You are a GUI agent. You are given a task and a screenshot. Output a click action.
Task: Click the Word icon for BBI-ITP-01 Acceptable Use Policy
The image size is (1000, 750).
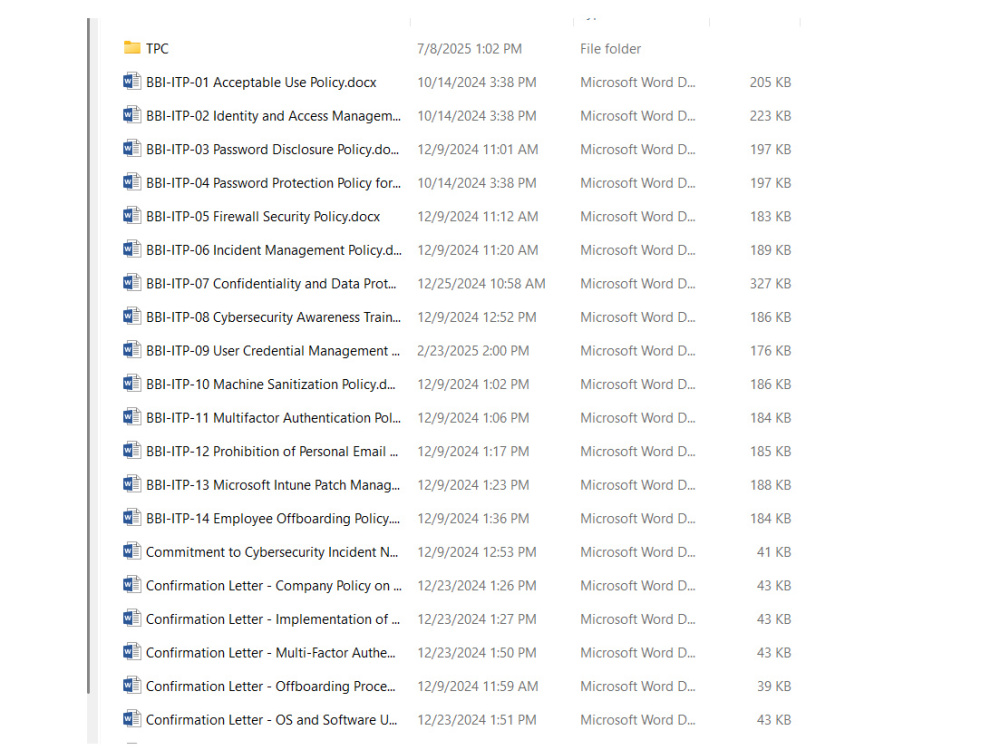click(x=132, y=82)
